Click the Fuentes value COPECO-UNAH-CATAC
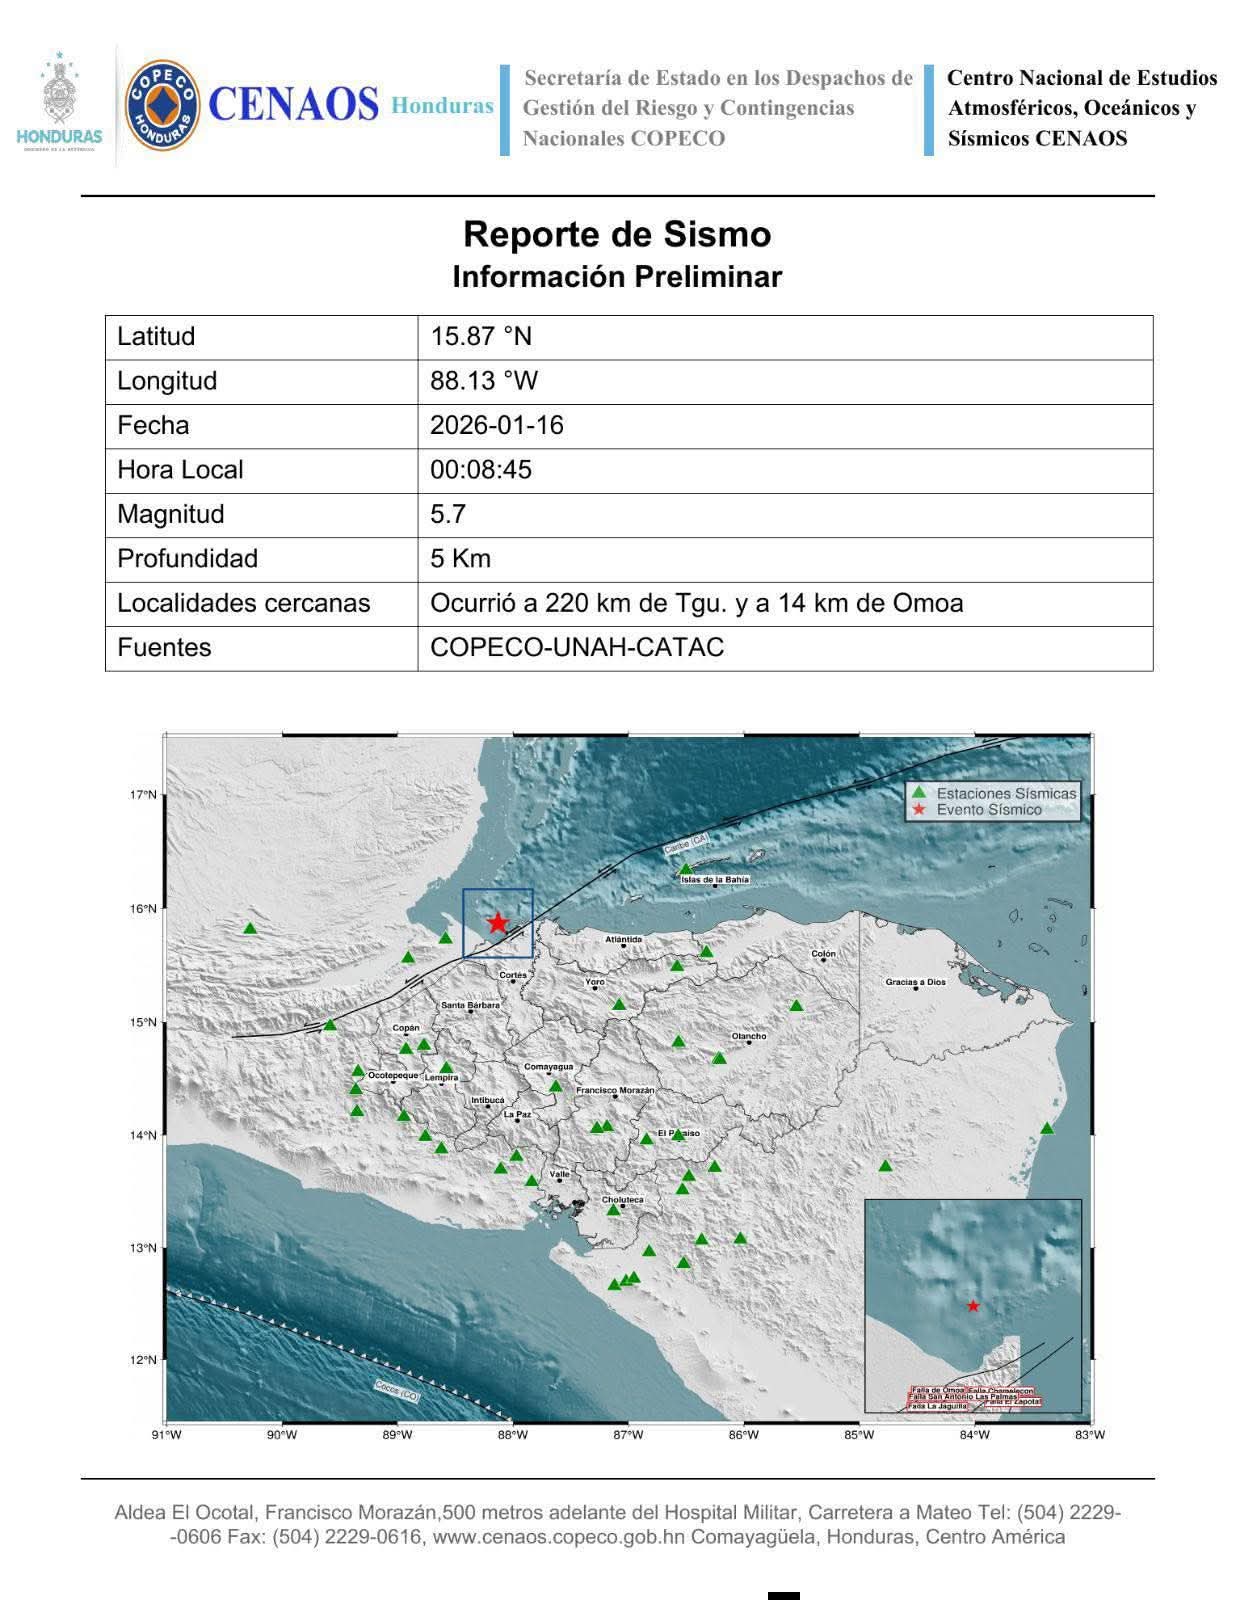Image resolution: width=1236 pixels, height=1600 pixels. 577,647
